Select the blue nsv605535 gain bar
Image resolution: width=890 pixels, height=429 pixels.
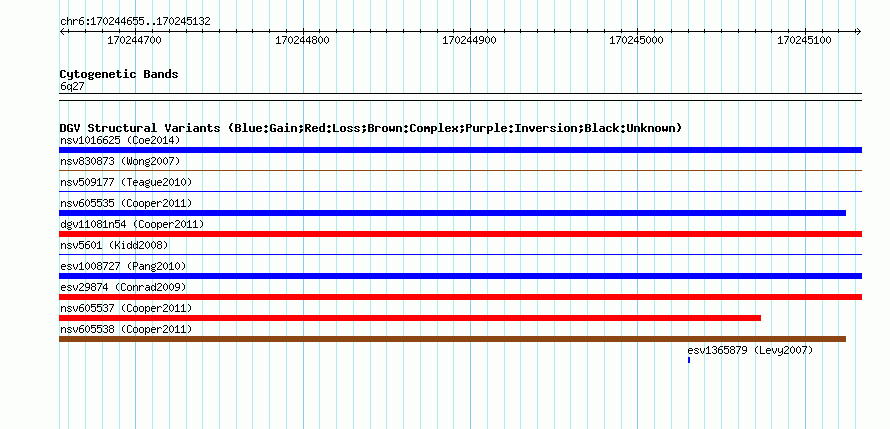click(452, 213)
